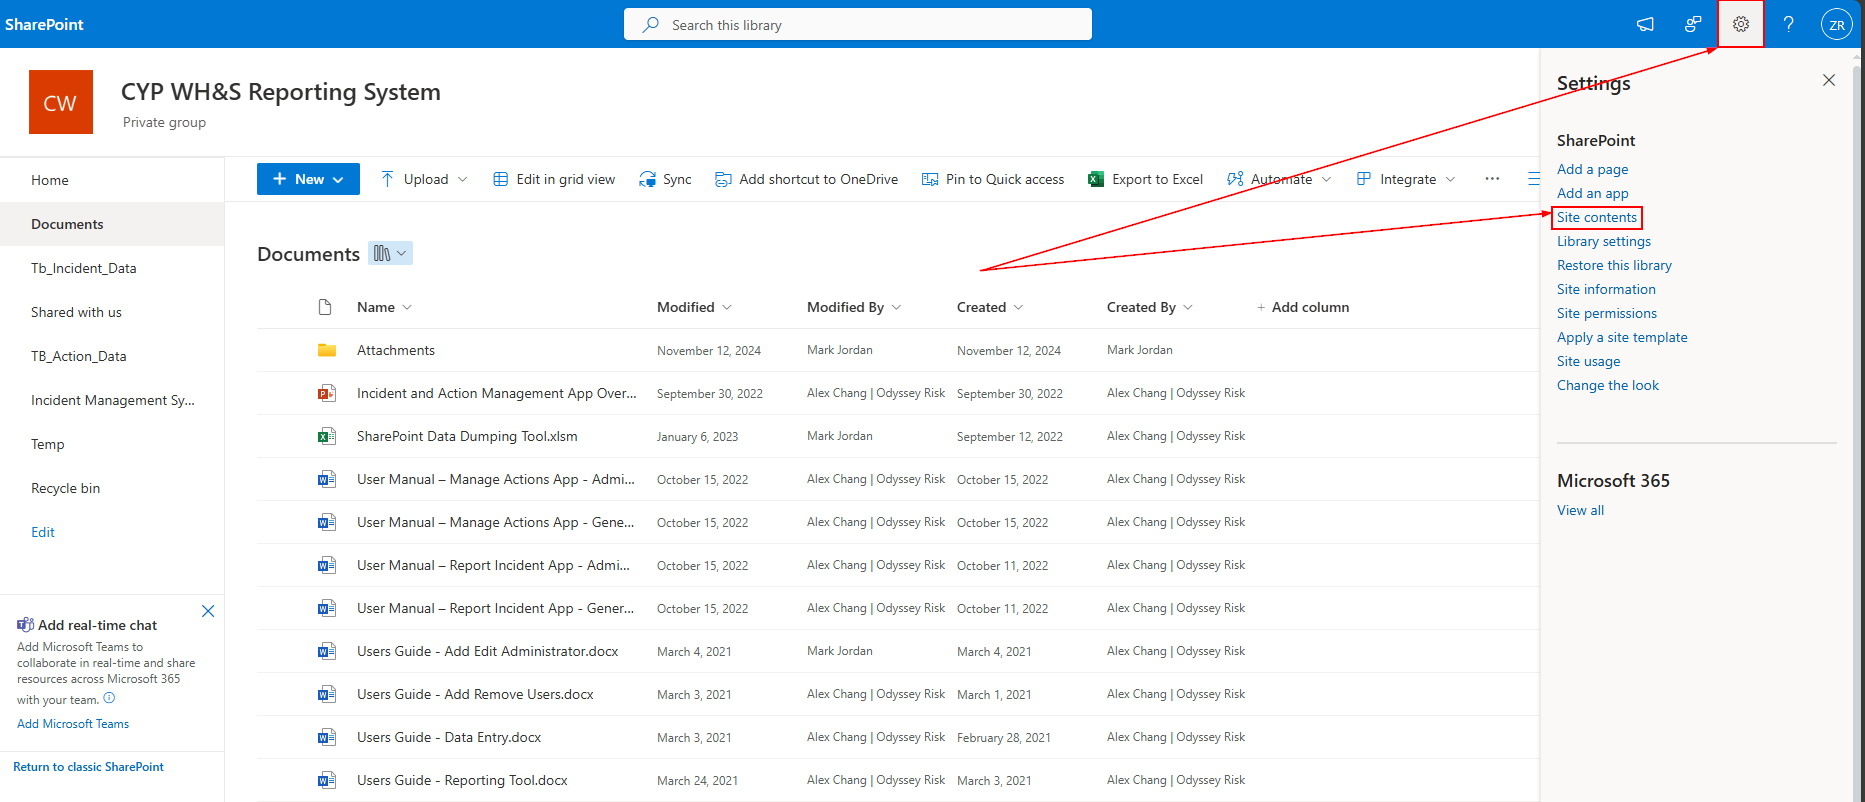Screen dimensions: 1865x802
Task: Open the toolbar ellipsis more options
Action: (x=1492, y=179)
